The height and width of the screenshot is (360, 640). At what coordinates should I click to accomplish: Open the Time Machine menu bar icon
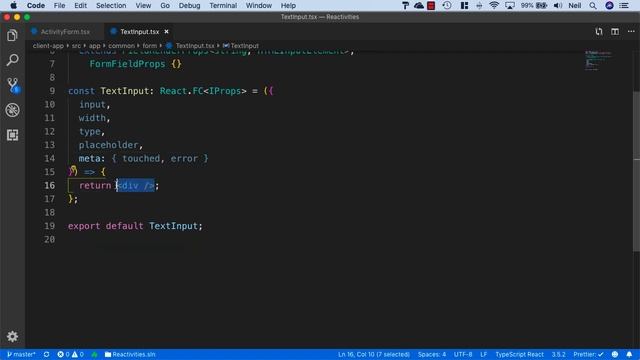click(447, 5)
